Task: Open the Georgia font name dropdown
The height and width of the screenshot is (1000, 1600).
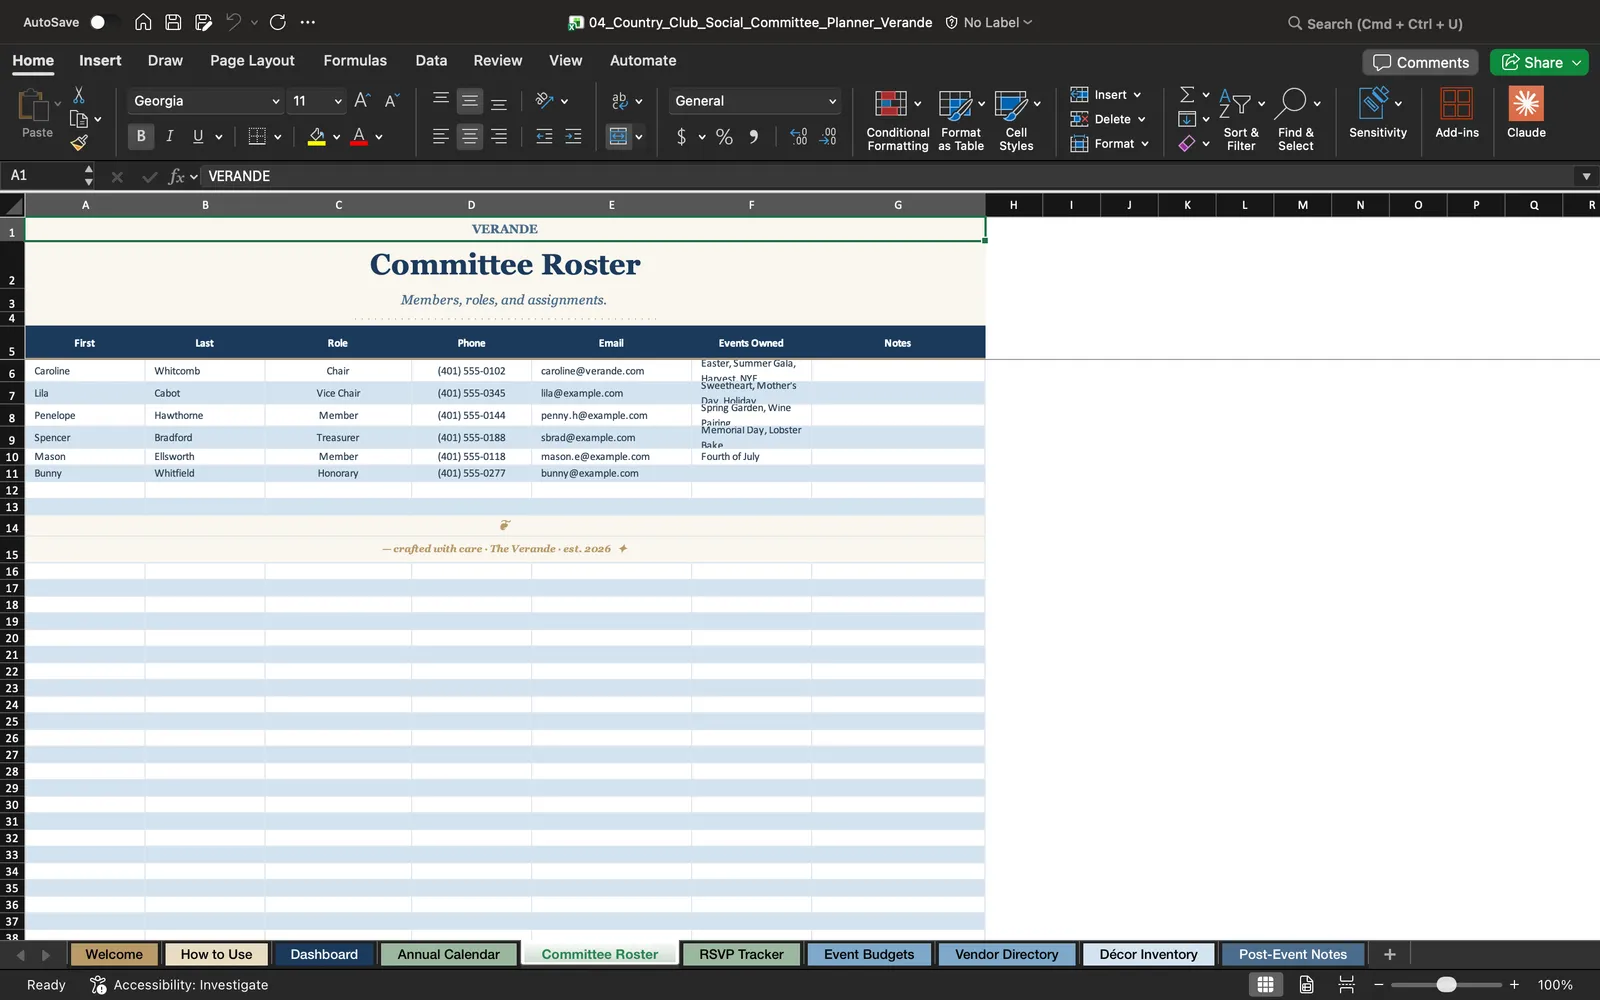Action: [276, 101]
